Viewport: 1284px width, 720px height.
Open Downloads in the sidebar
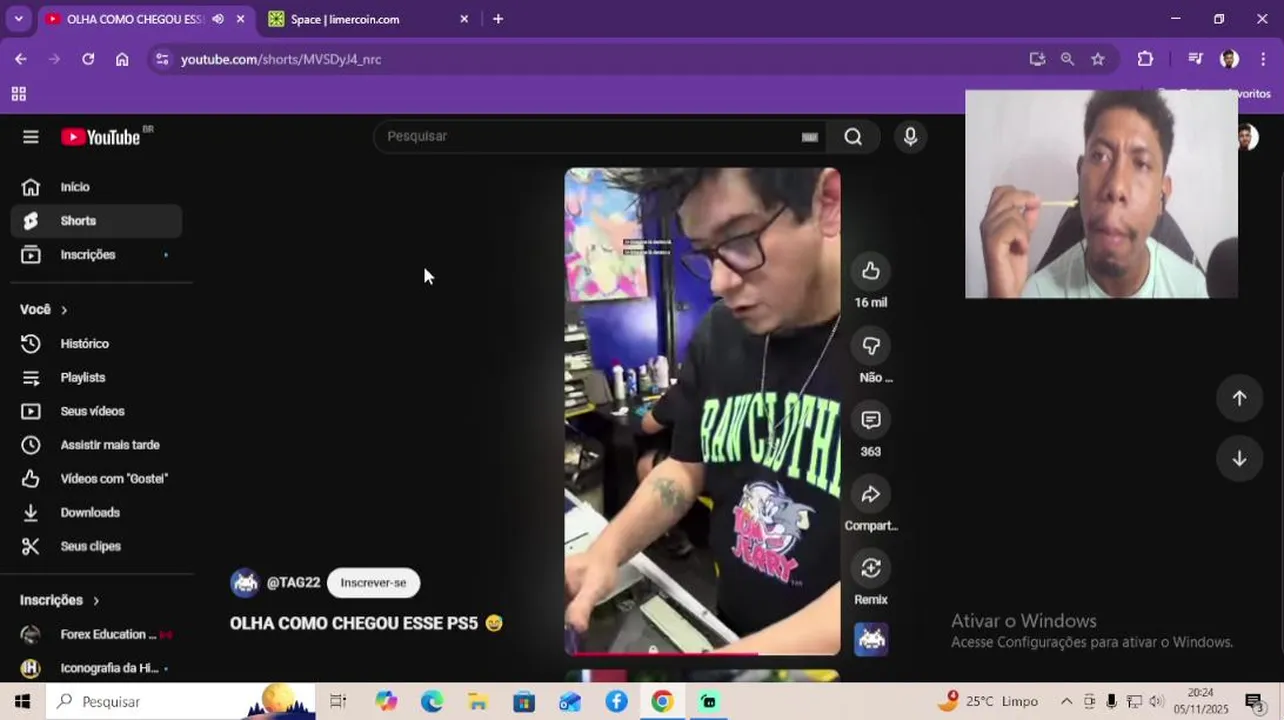coord(96,513)
